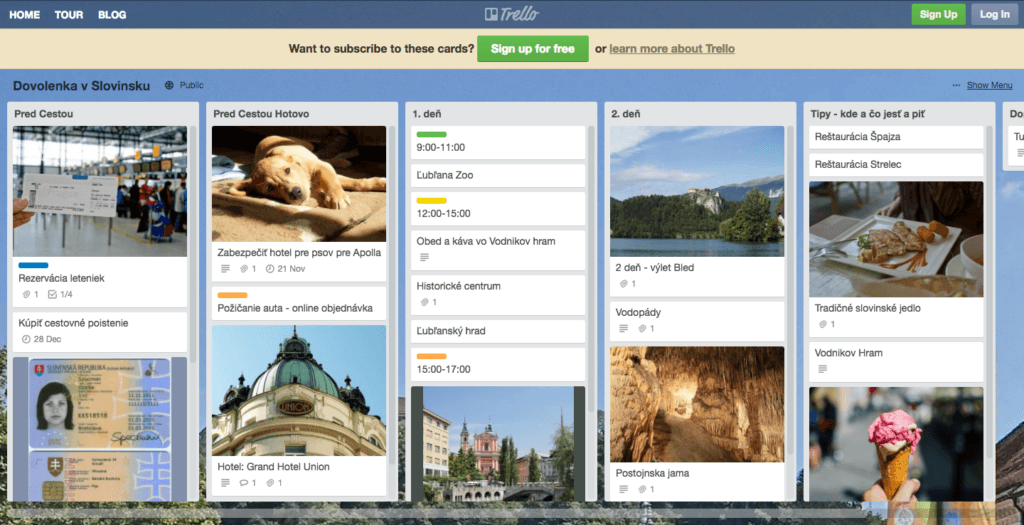This screenshot has width=1024, height=525.
Task: Click attachment icon on Historické centrum card
Action: pos(424,303)
